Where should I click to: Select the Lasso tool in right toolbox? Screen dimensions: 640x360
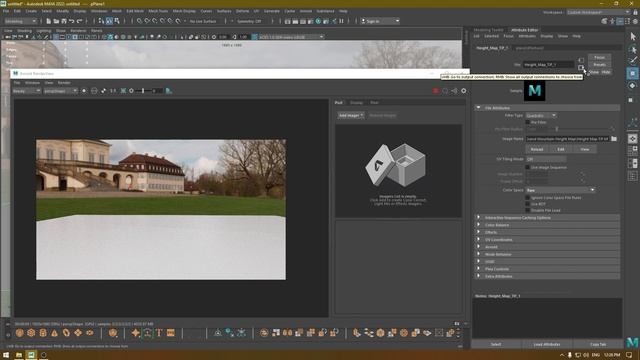[x=633, y=49]
